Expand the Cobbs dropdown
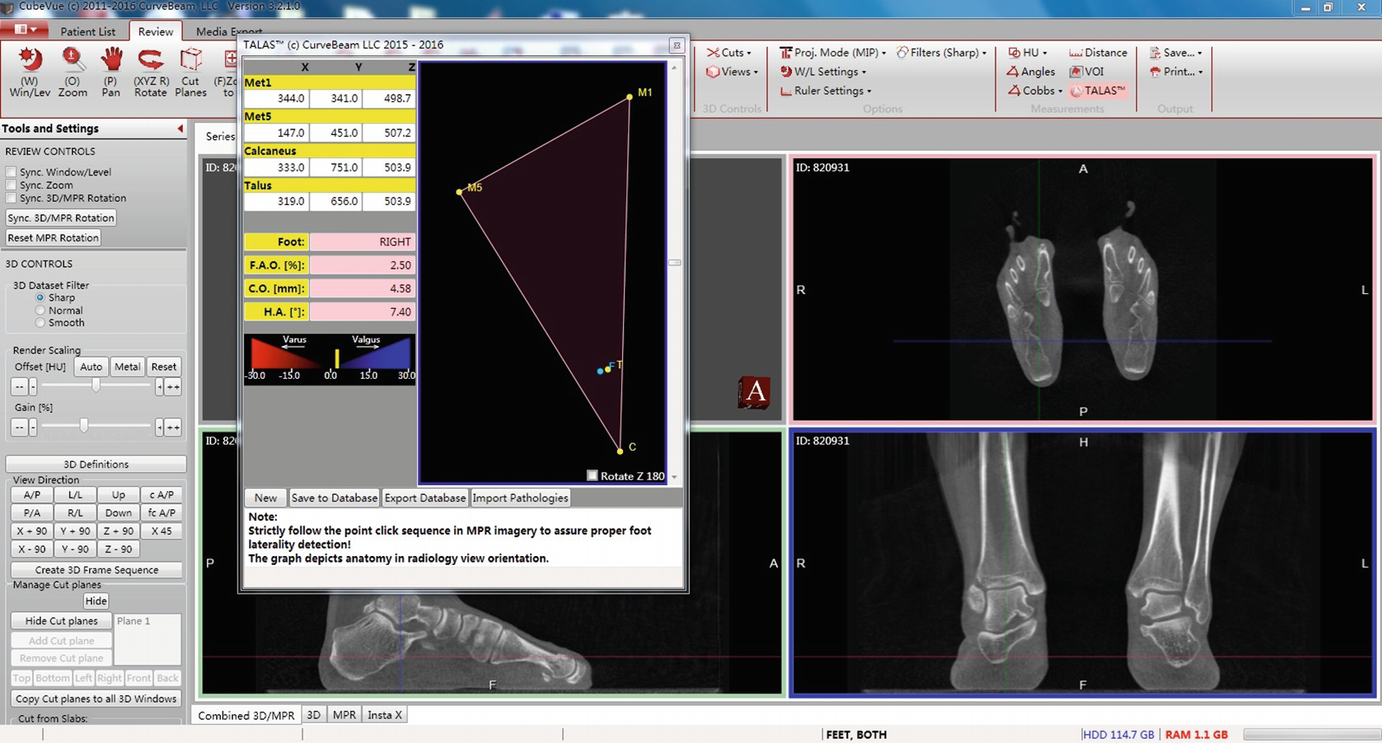1382x743 pixels. pos(1034,91)
